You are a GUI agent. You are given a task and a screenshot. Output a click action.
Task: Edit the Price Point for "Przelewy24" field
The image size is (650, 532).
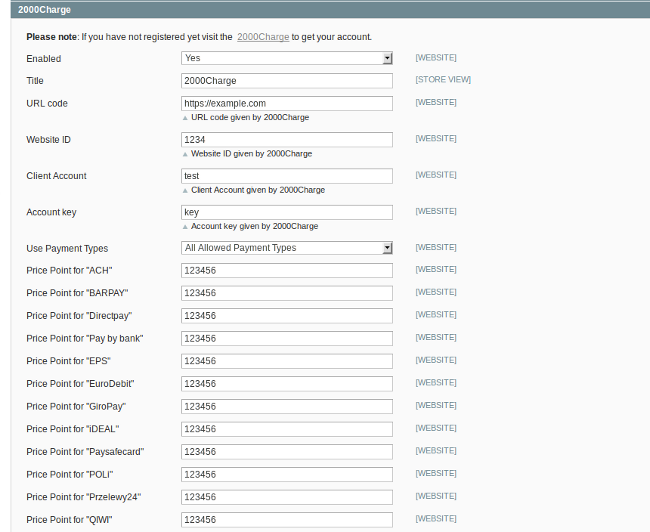coord(286,497)
